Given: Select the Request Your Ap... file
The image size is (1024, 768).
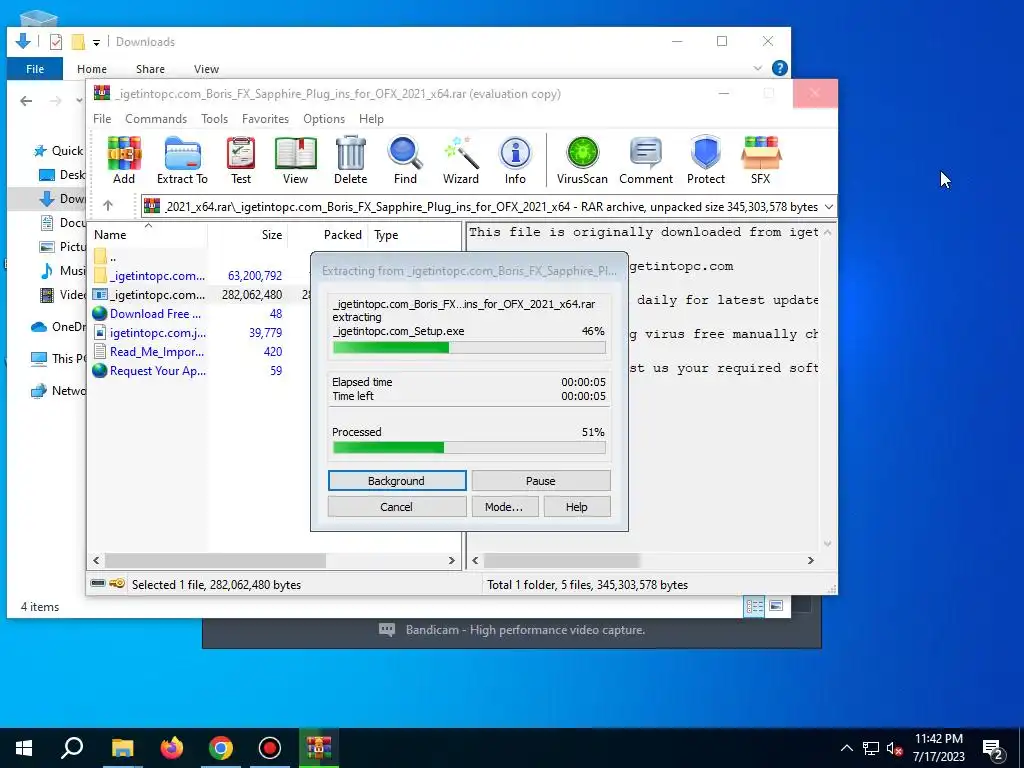Looking at the screenshot, I should 157,370.
